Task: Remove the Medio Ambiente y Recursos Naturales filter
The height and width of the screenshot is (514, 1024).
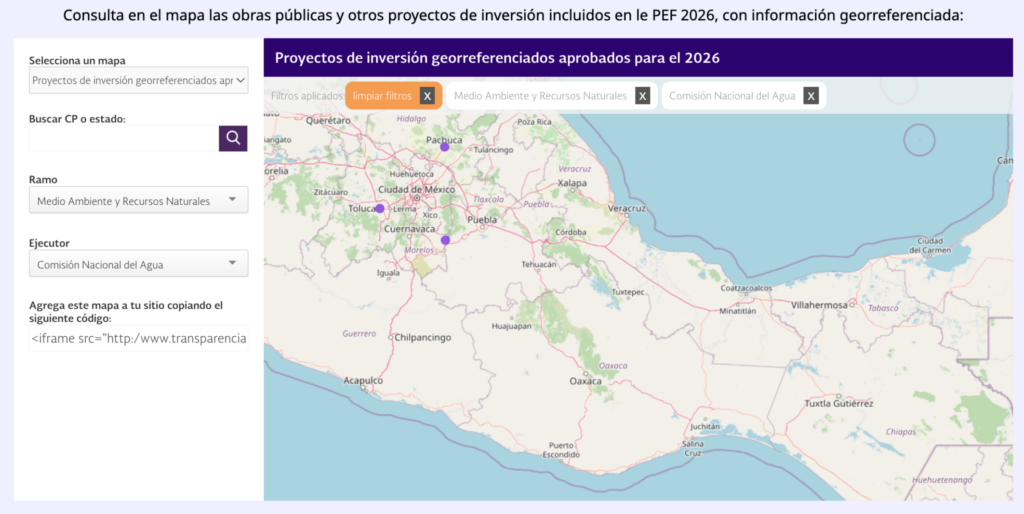Action: pos(643,96)
